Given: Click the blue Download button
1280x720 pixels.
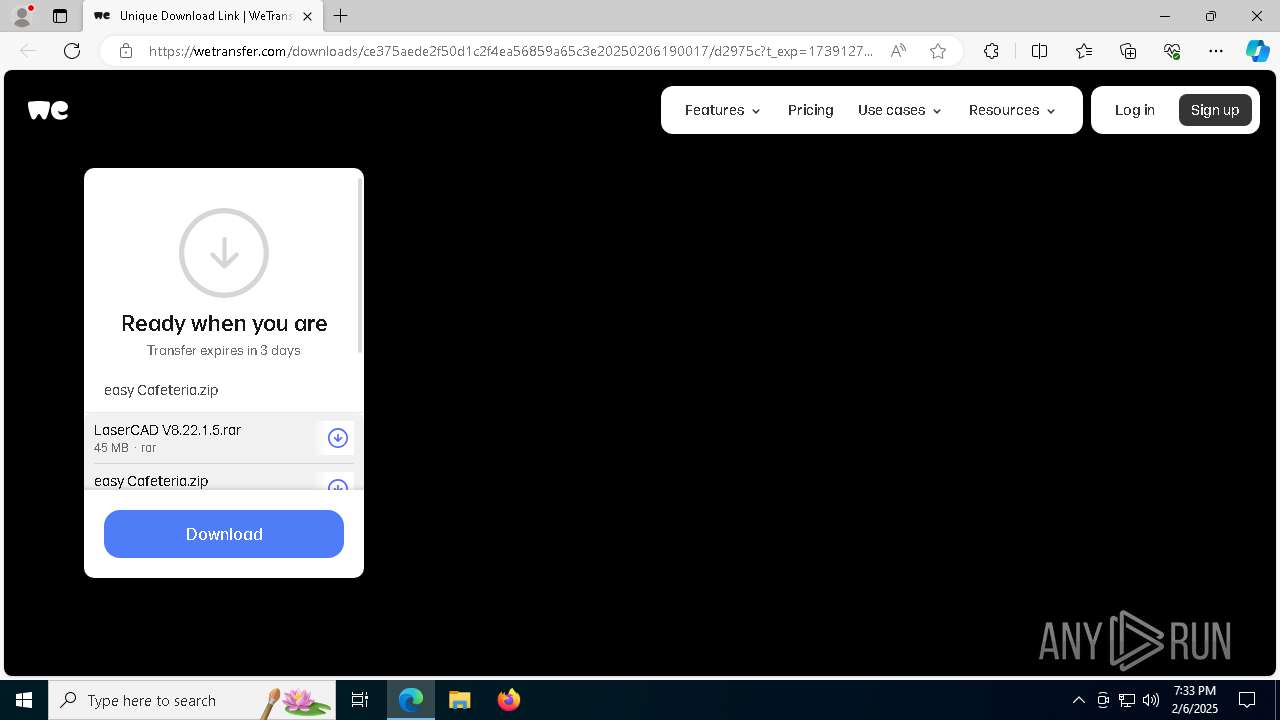Looking at the screenshot, I should [224, 534].
